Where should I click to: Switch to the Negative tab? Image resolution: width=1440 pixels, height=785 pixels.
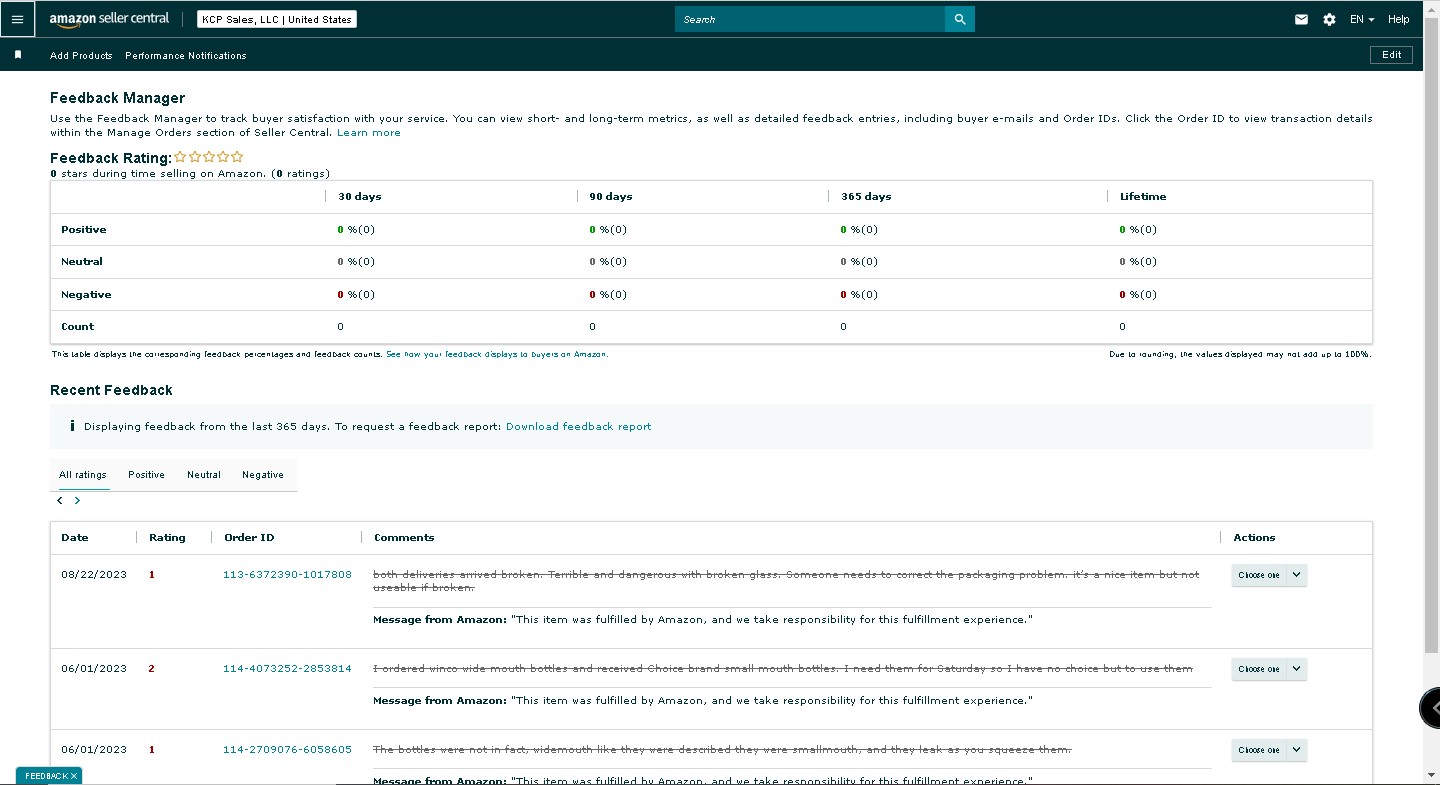click(x=263, y=475)
